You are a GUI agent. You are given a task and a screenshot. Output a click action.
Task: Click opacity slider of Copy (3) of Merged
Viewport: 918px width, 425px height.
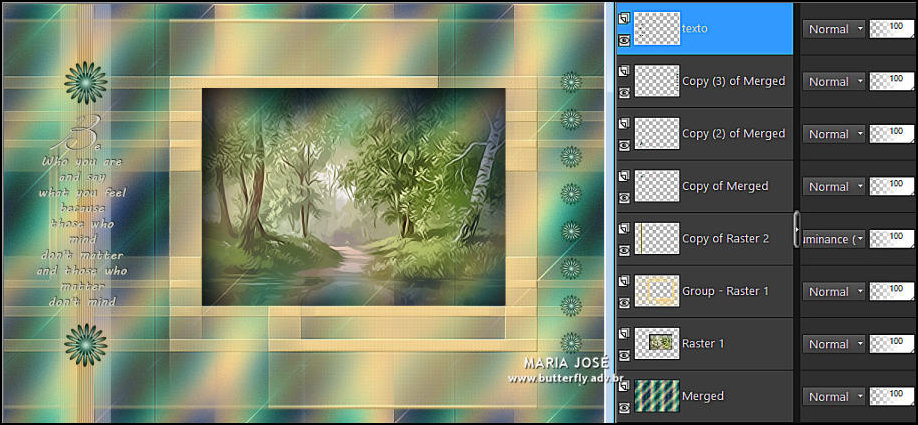point(892,82)
